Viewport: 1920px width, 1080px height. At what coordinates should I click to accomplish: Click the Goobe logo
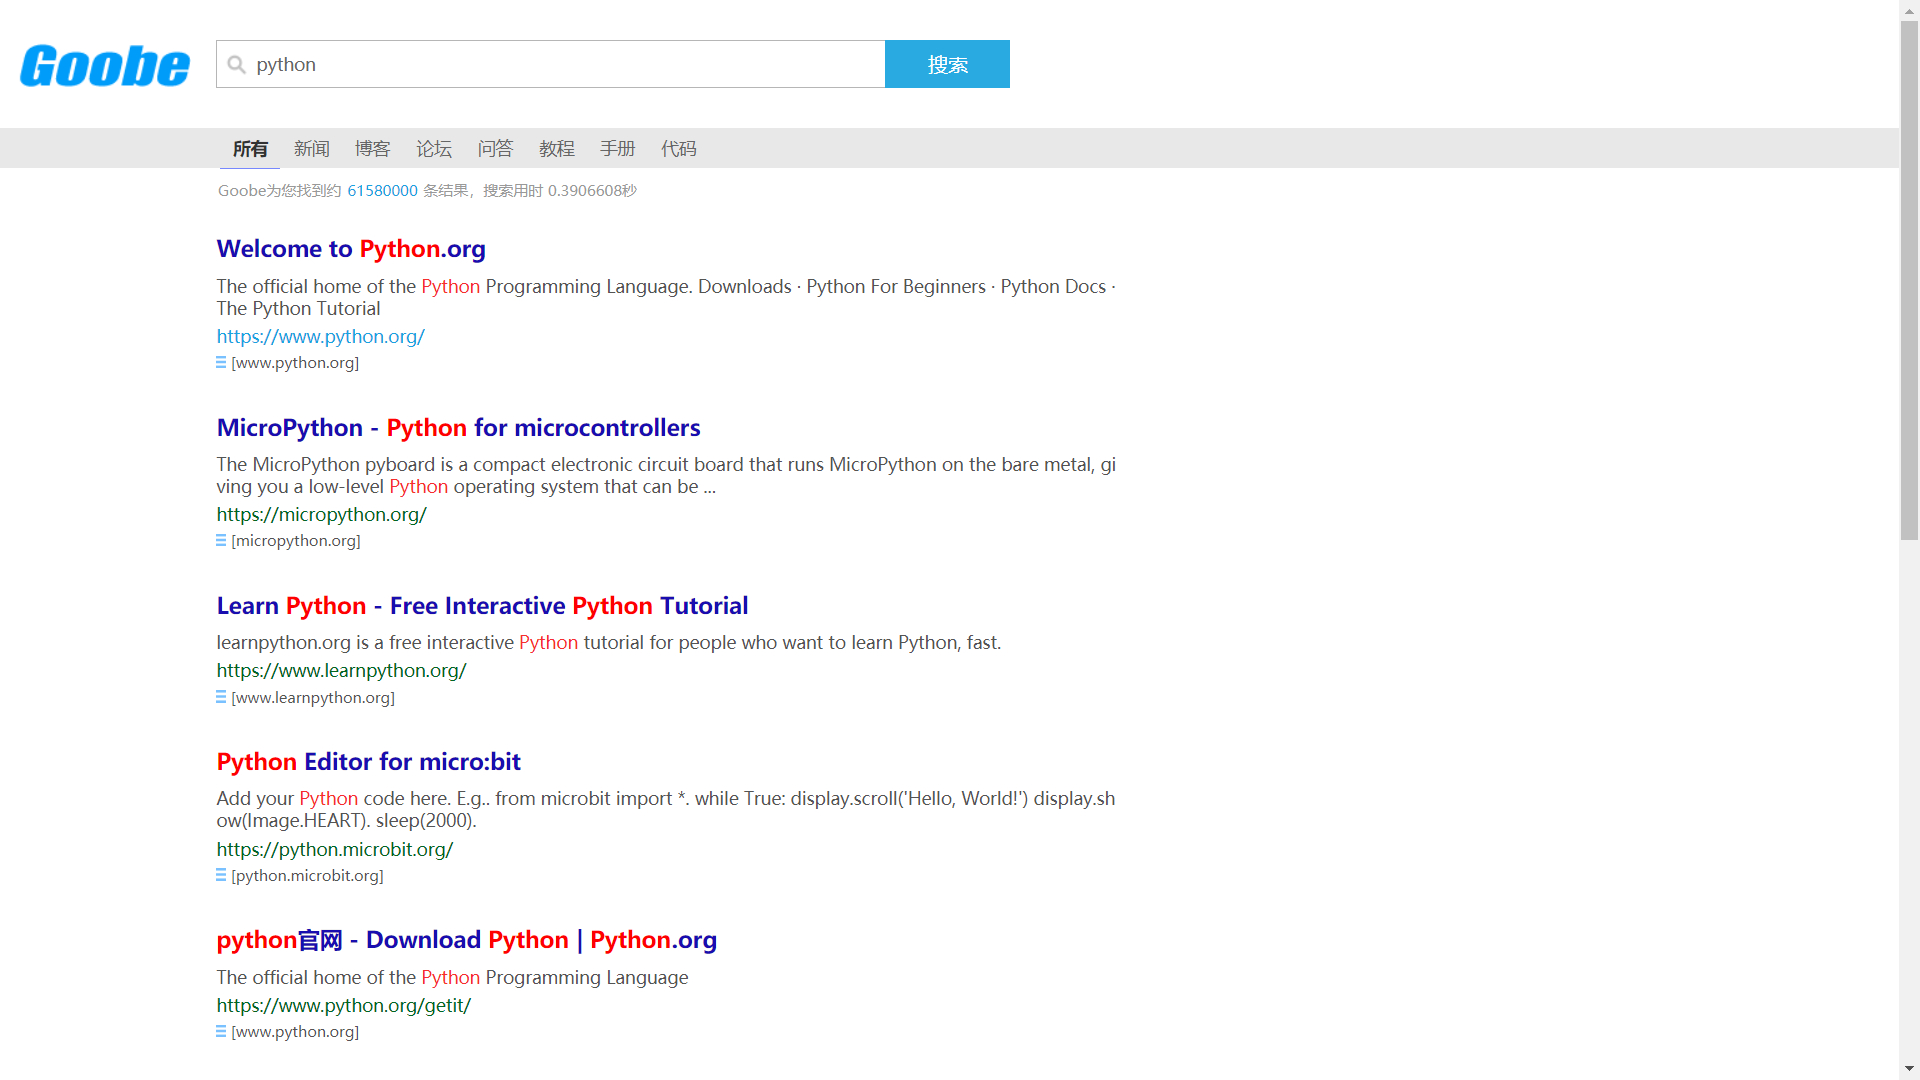tap(105, 66)
